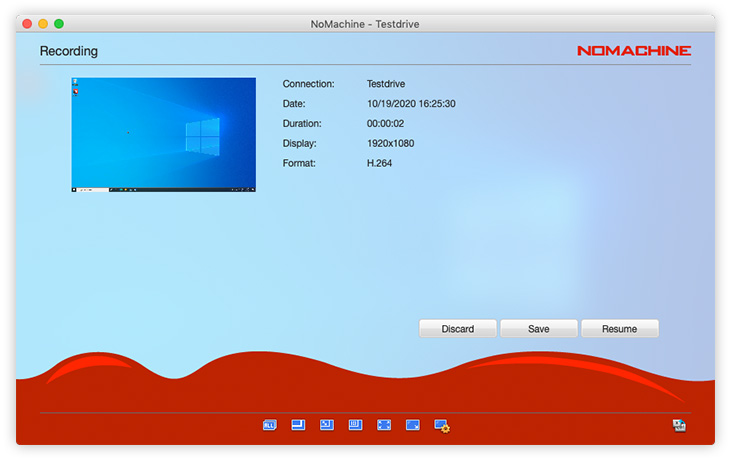Click the sixth bottom icon beside the gear monitor

point(412,425)
